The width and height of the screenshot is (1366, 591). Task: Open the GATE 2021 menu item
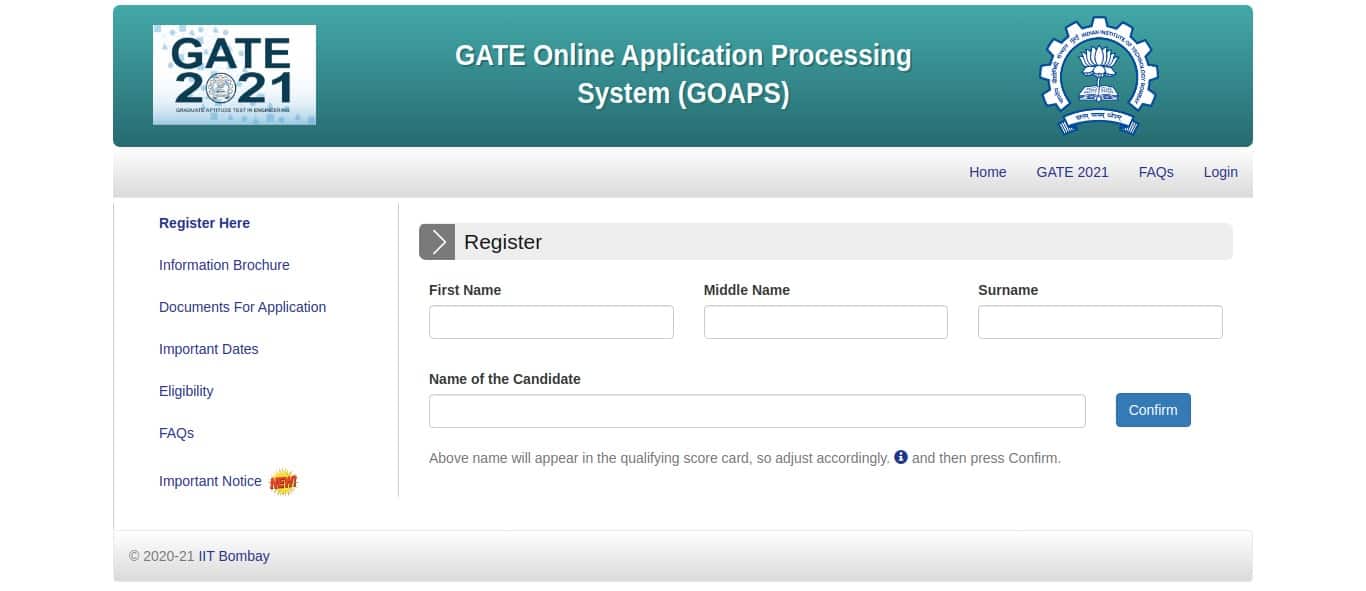pos(1072,172)
